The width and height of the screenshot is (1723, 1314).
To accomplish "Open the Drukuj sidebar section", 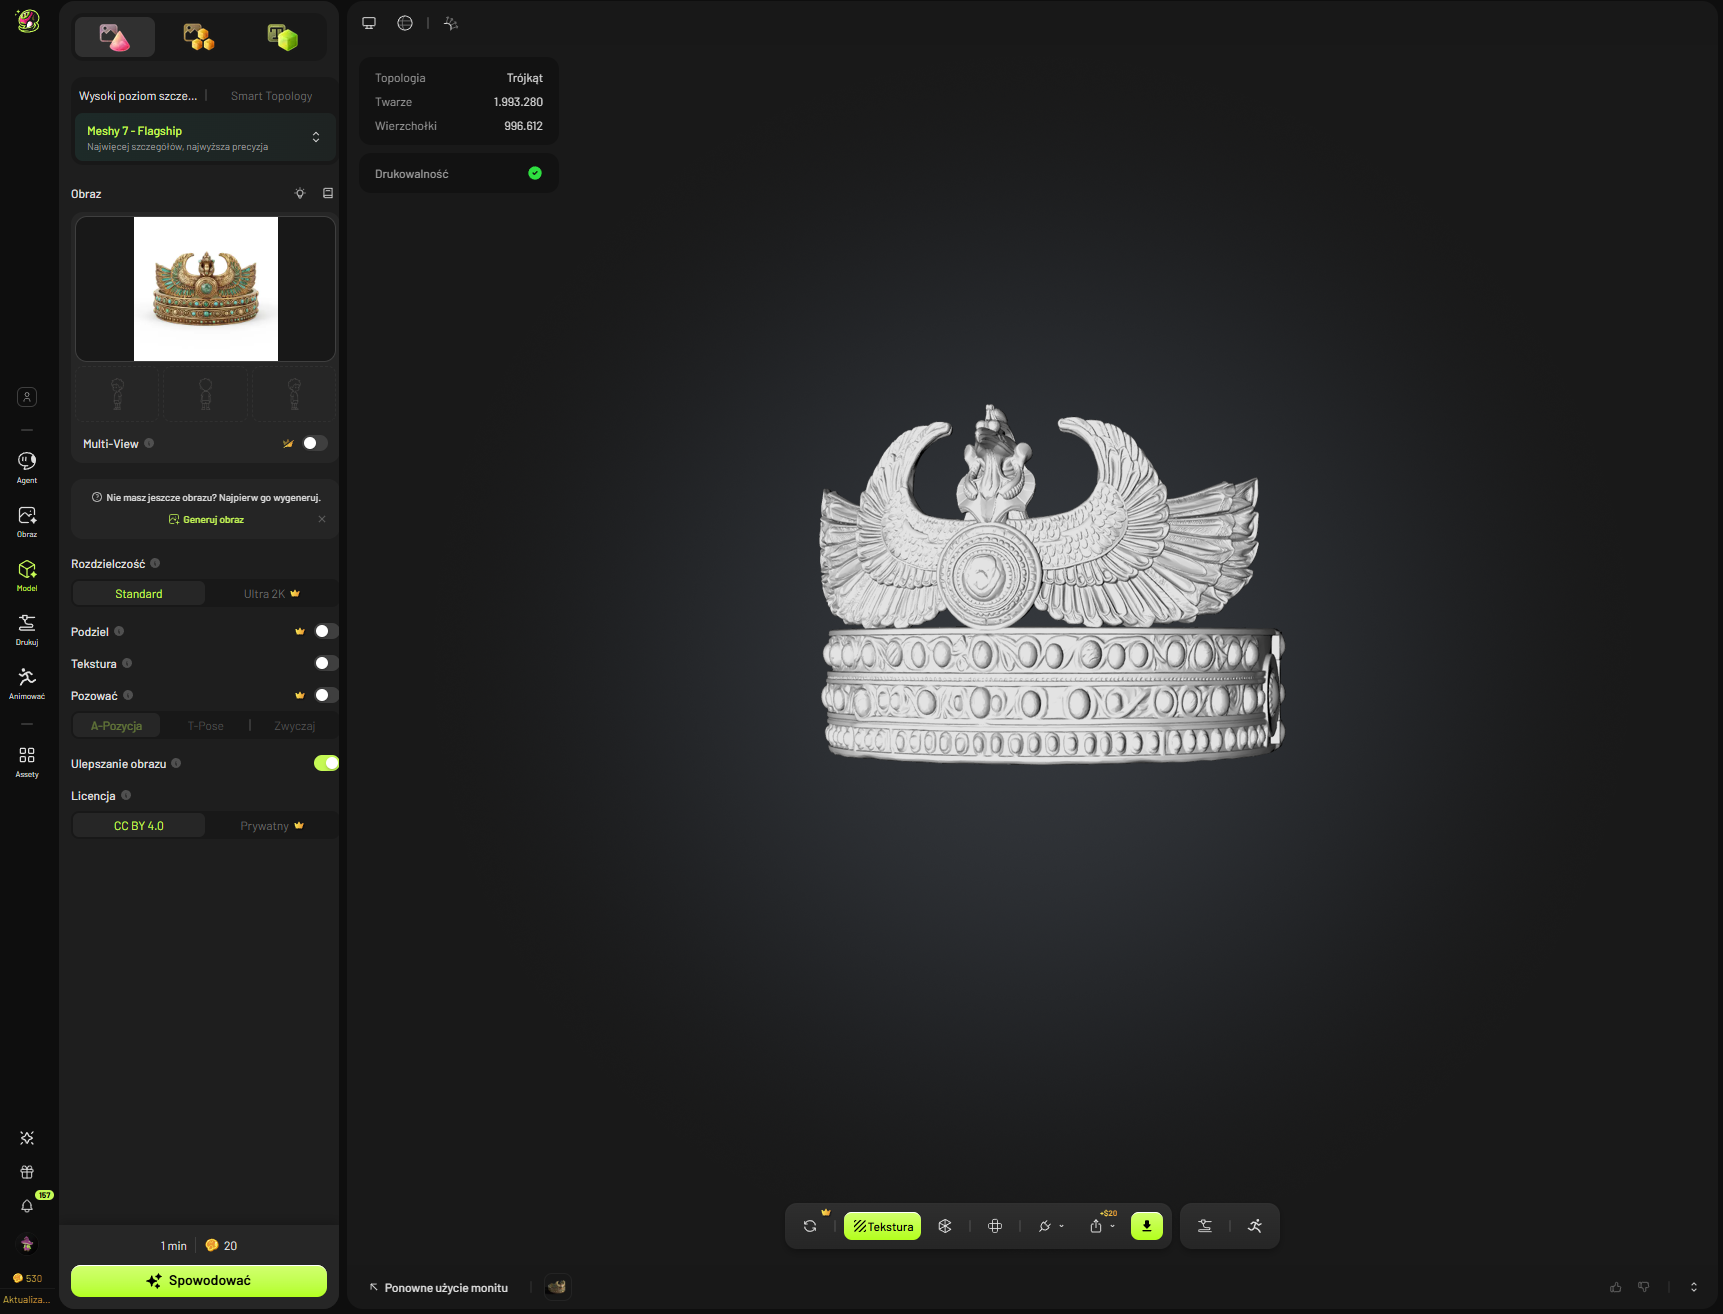I will click(27, 628).
